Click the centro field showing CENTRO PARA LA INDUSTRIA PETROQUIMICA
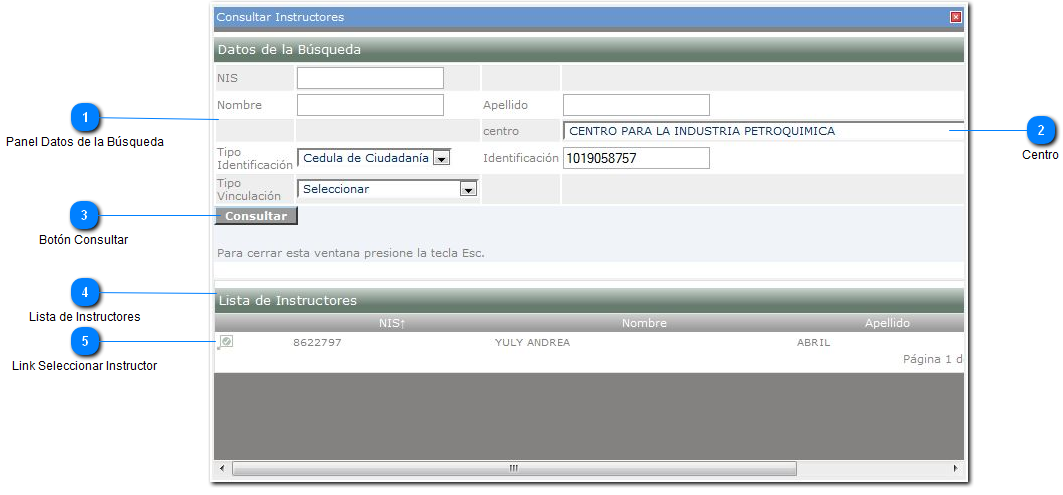The height and width of the screenshot is (495, 1063). (x=763, y=132)
